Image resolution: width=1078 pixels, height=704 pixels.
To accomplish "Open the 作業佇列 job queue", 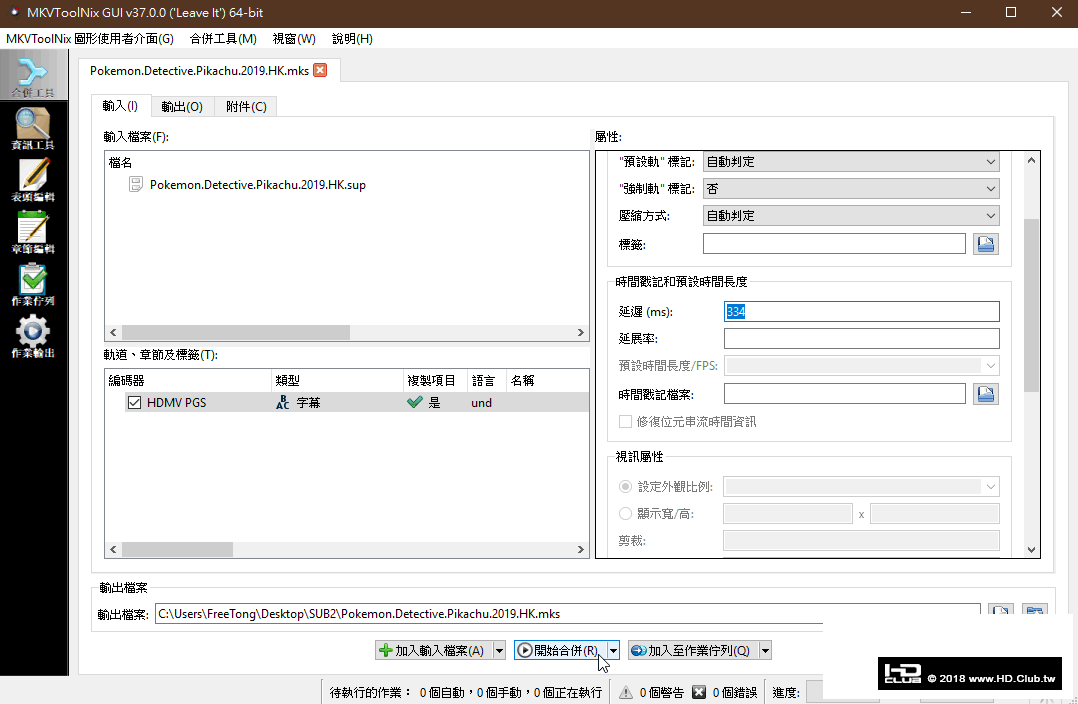I will (33, 285).
